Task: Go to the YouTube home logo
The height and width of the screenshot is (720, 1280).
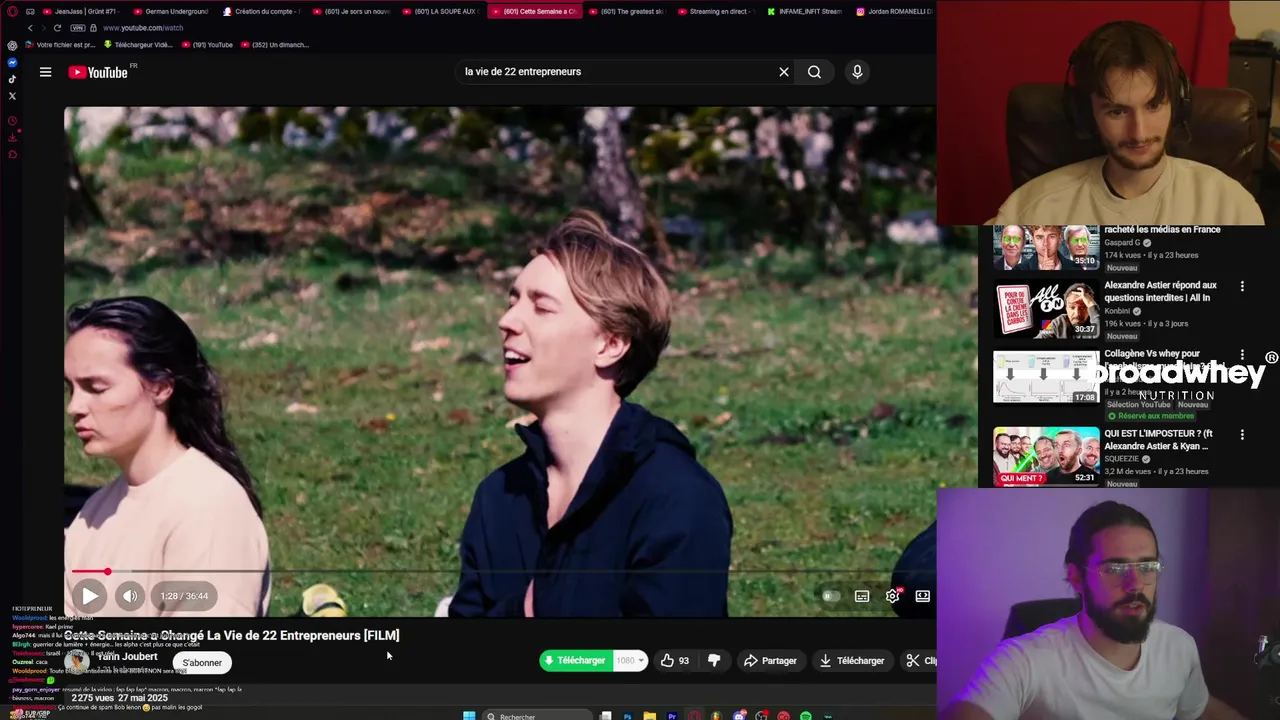Action: point(98,72)
